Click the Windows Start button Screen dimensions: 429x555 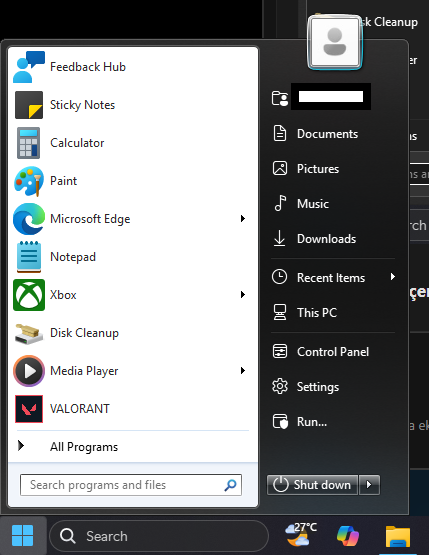pyautogui.click(x=23, y=536)
